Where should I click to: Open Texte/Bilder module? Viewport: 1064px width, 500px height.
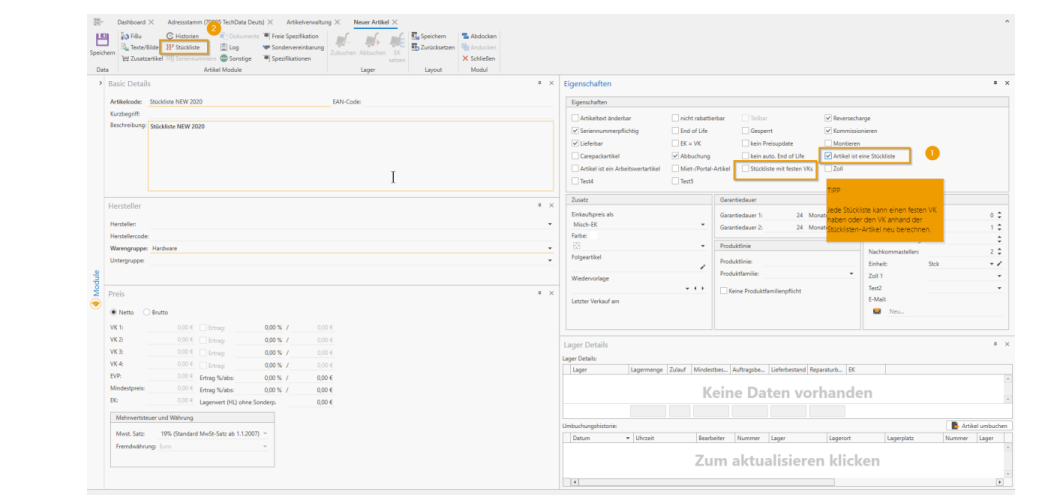point(139,47)
